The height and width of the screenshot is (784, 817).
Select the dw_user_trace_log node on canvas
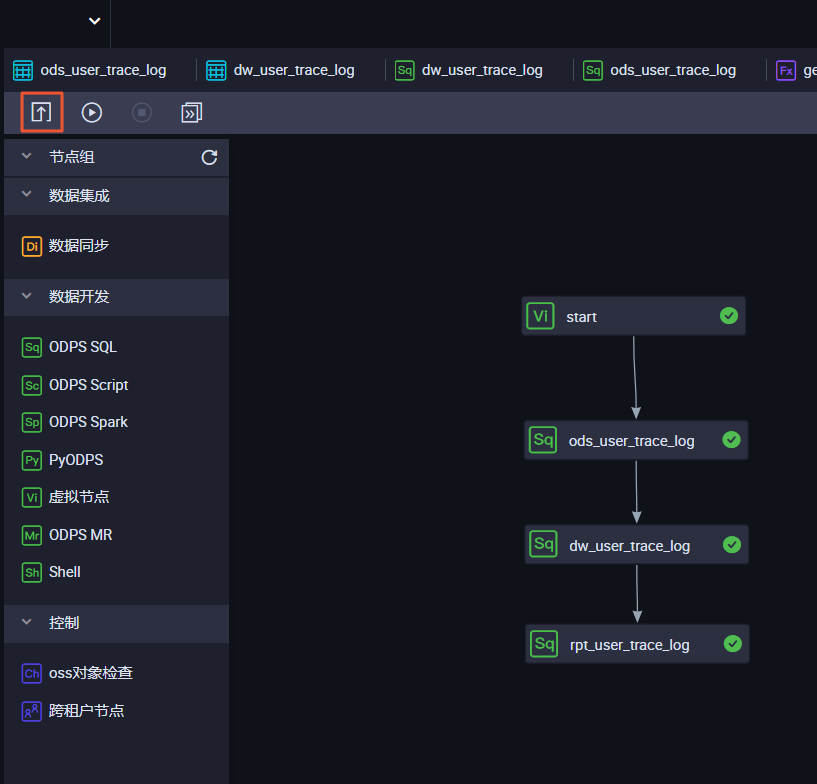(x=636, y=544)
